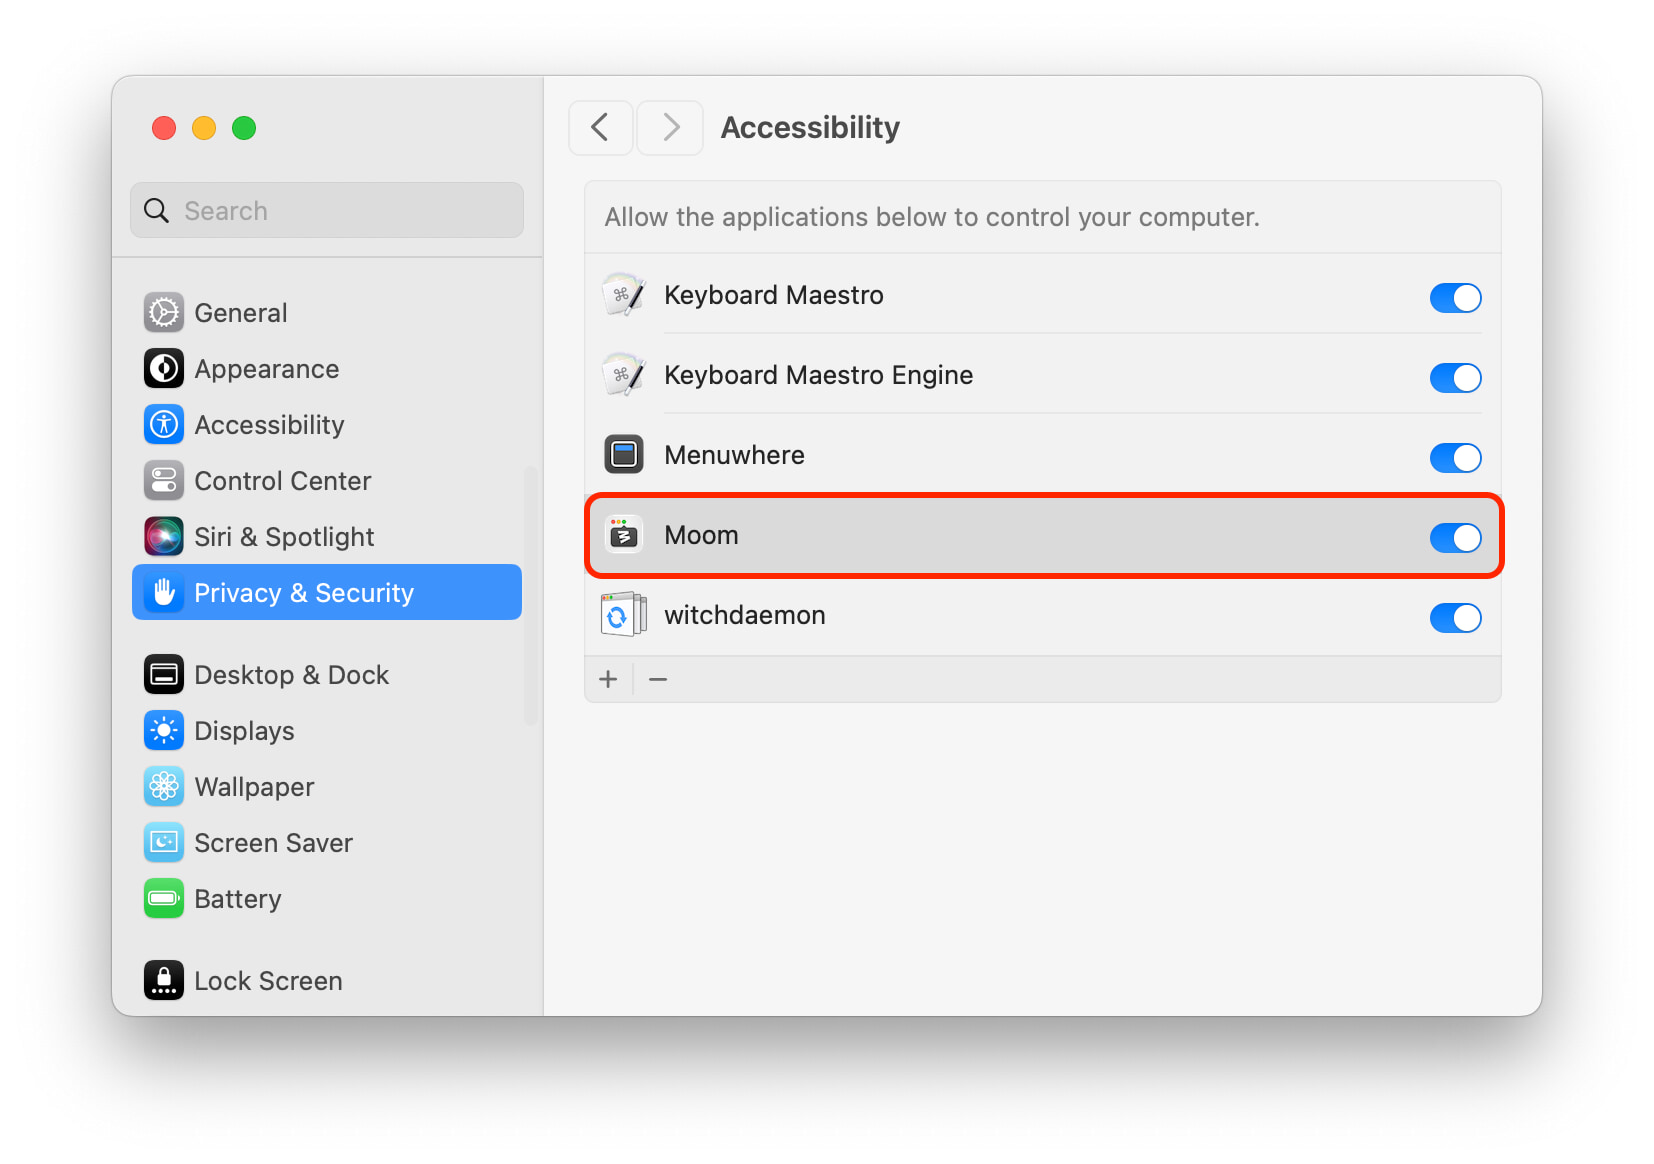Click the Battery icon in sidebar
This screenshot has width=1654, height=1164.
pos(164,899)
